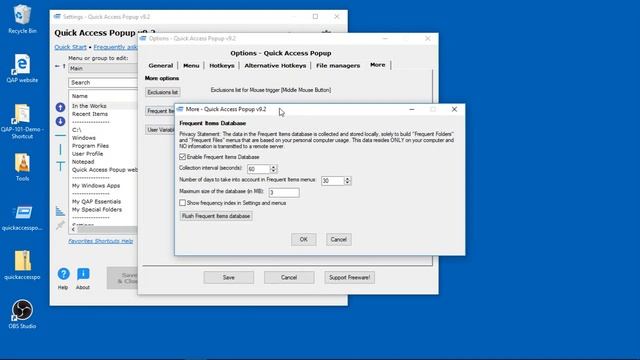Open the Tools desktop icon
This screenshot has width=640, height=360.
click(22, 167)
